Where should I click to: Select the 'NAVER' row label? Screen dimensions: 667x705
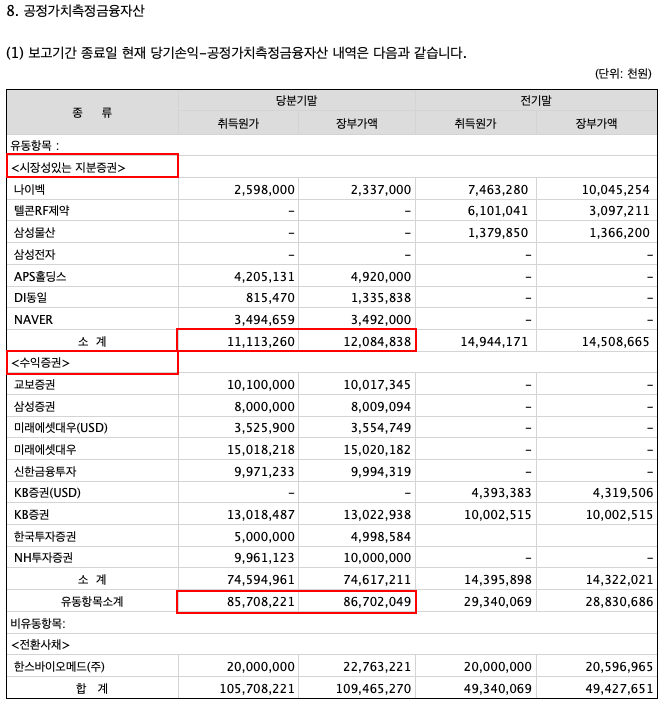[34, 320]
